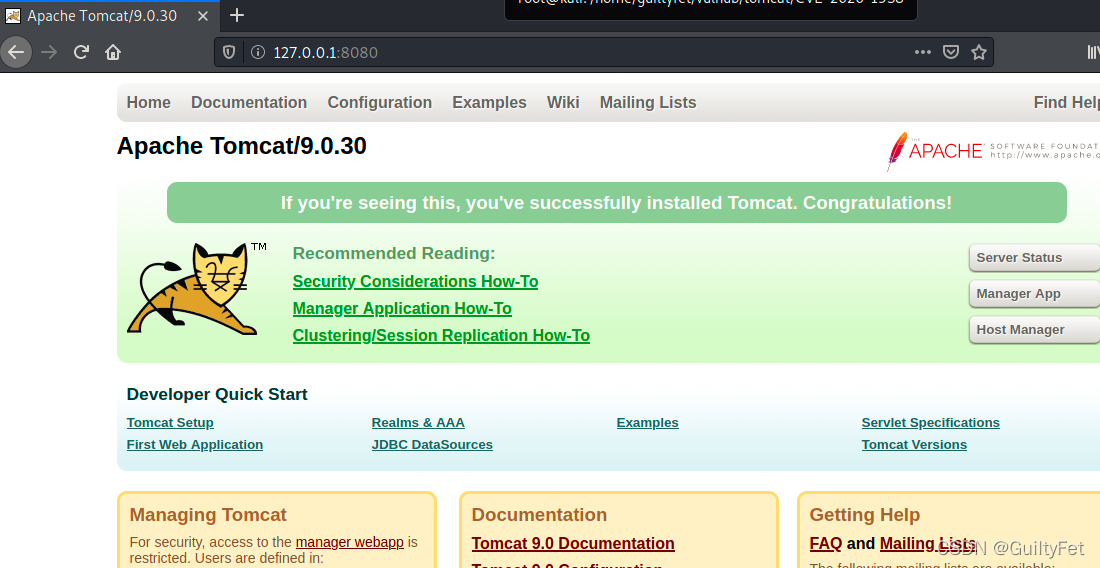Screen dimensions: 1100x568
Task: Open the Examples nav item in top bar
Action: pos(489,102)
